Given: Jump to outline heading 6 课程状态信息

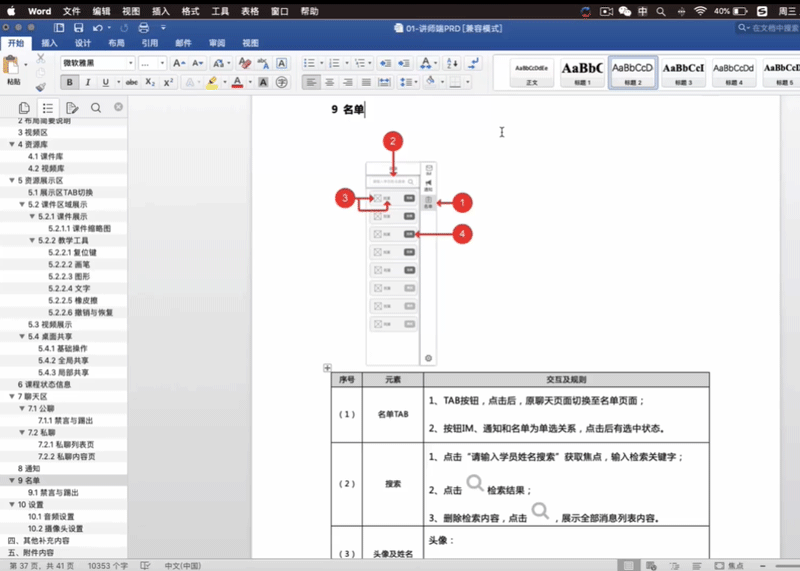Looking at the screenshot, I should click(44, 385).
